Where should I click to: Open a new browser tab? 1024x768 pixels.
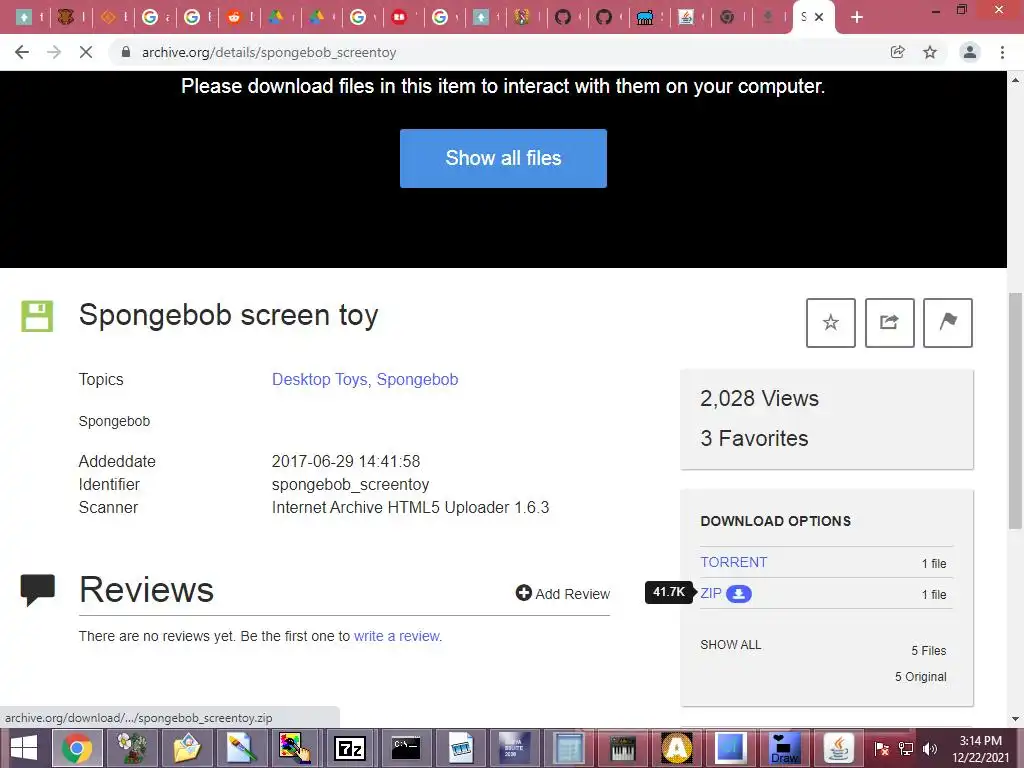click(x=857, y=17)
